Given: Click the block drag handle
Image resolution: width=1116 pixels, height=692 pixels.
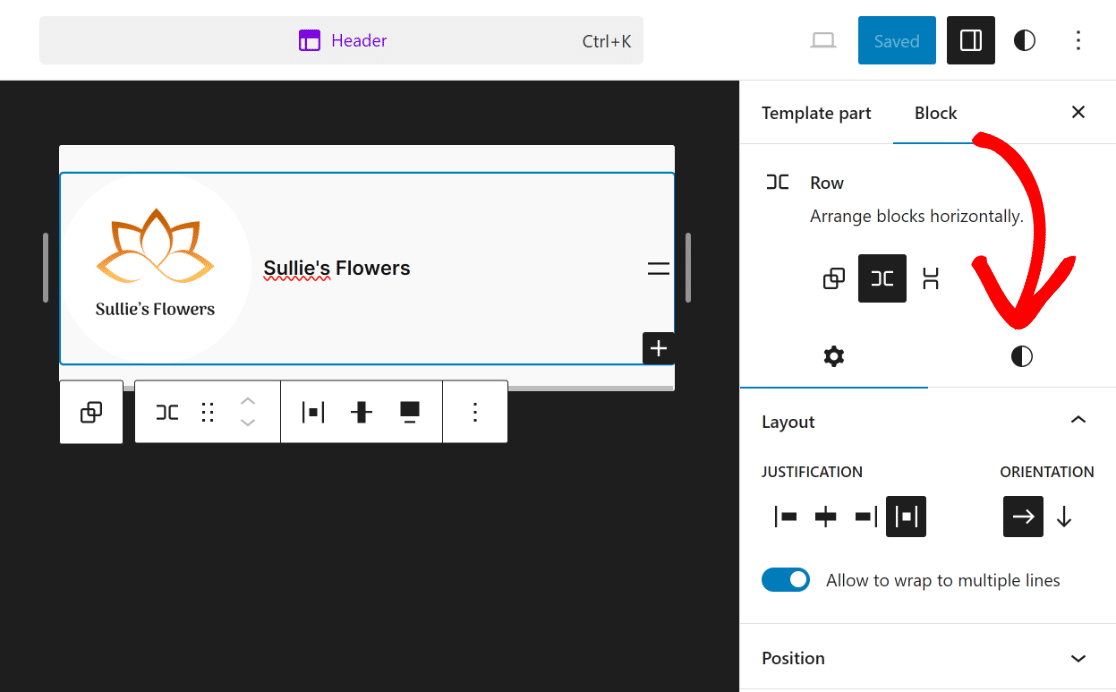Looking at the screenshot, I should [x=207, y=411].
